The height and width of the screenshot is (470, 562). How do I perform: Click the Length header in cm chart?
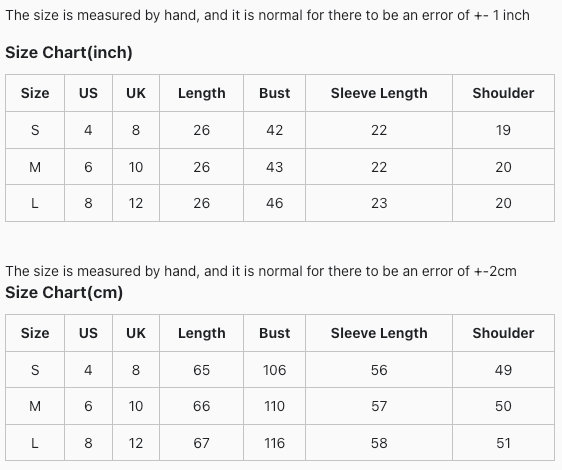point(201,333)
